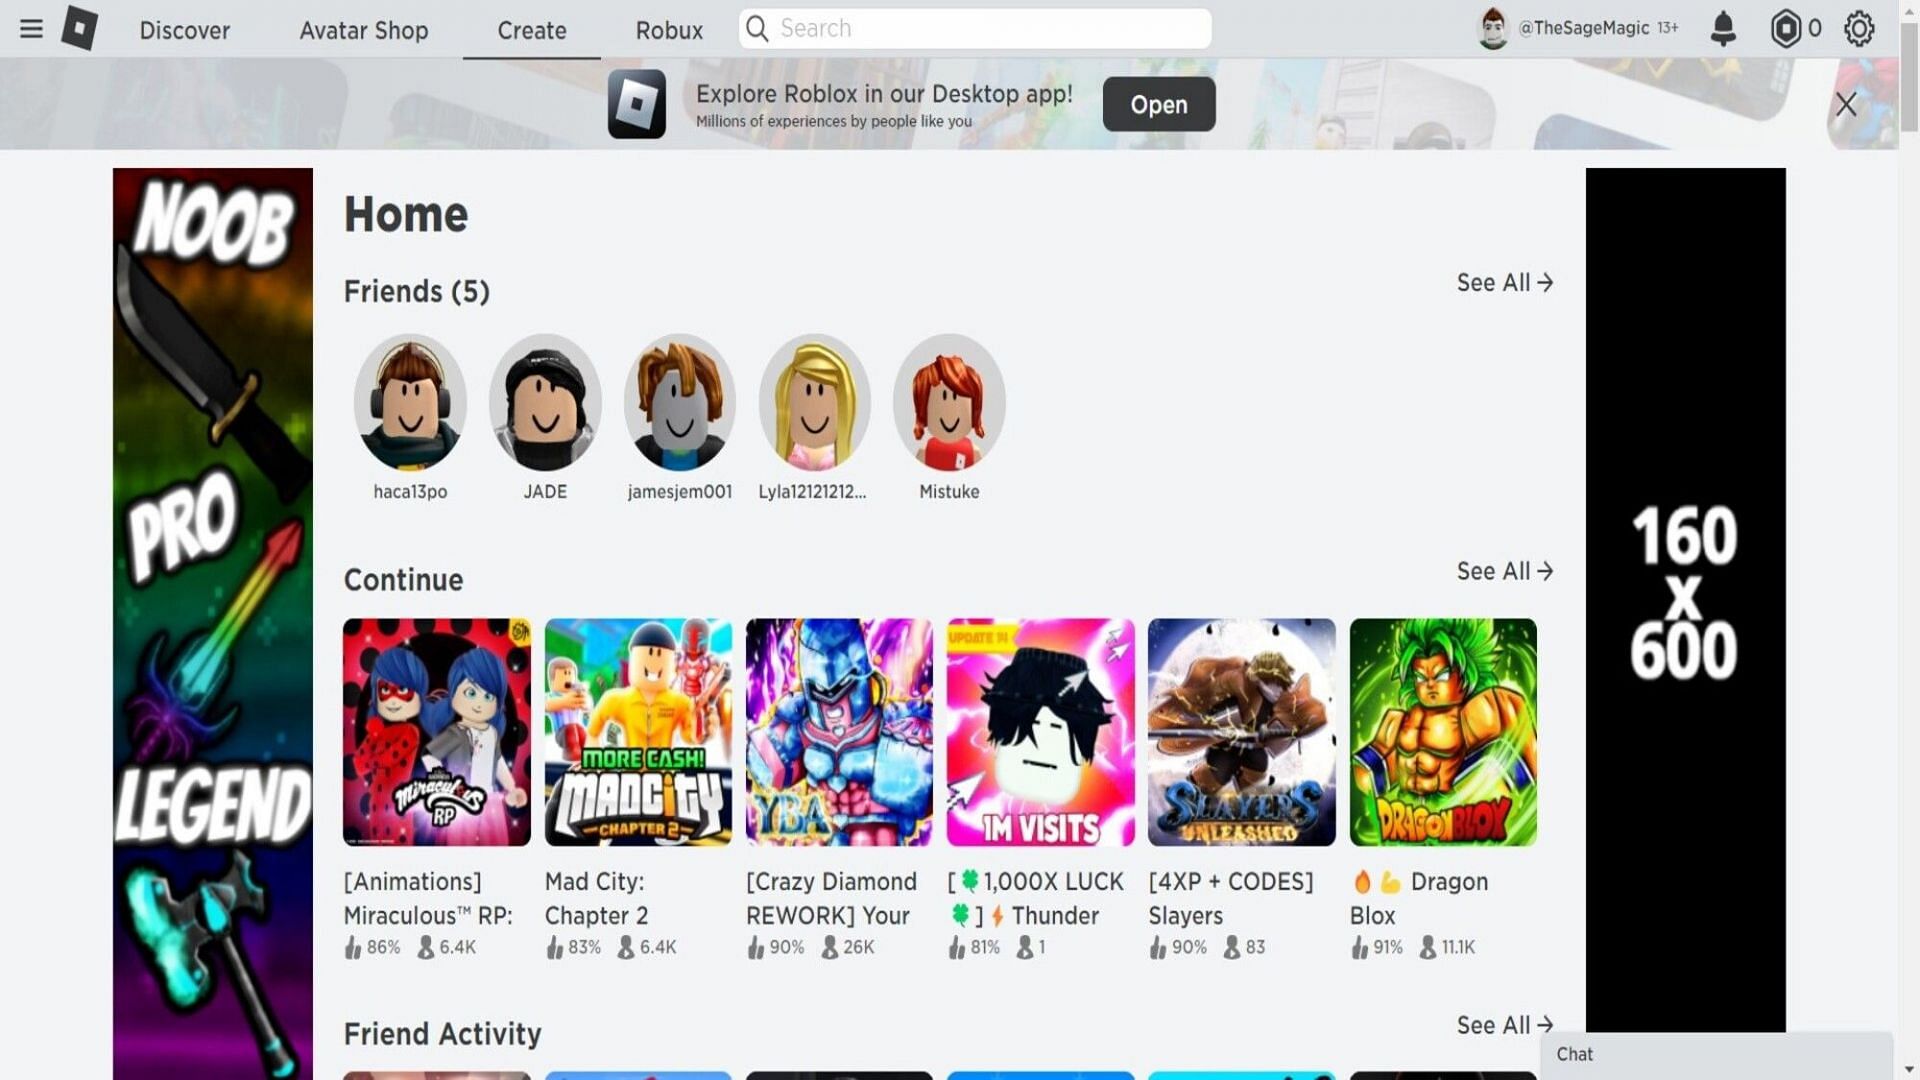Expand Continue section See All arrow
The image size is (1920, 1080).
coord(1547,571)
